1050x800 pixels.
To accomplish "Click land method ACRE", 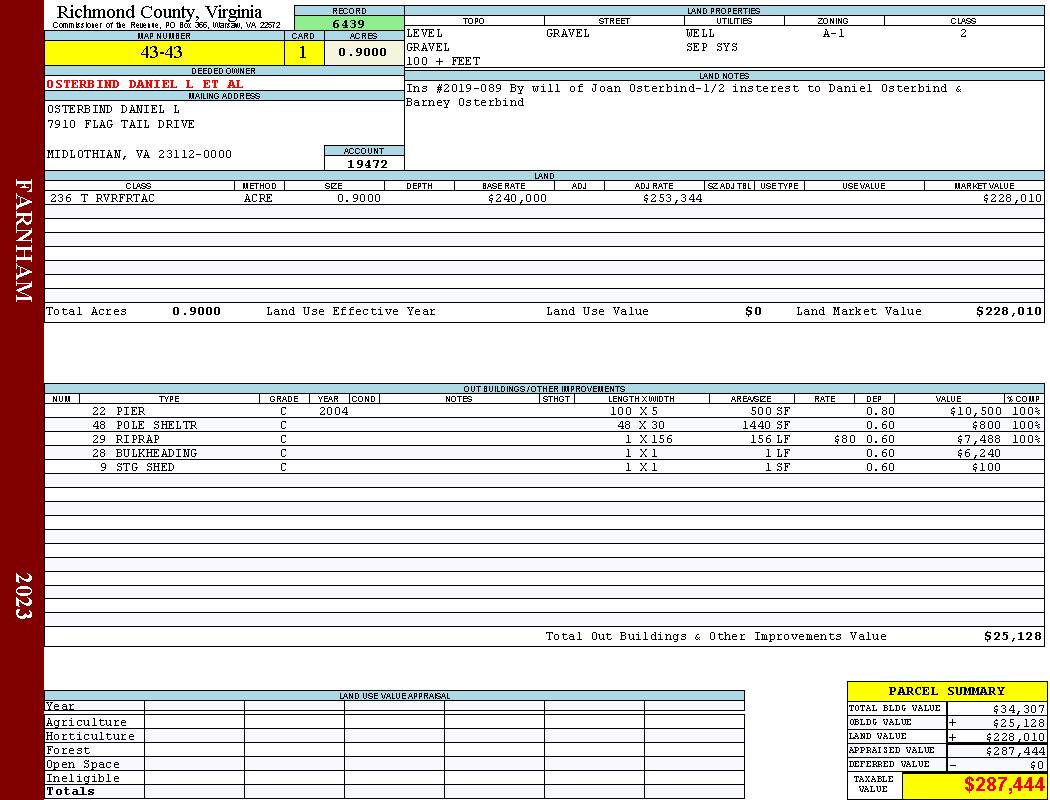I will click(258, 198).
